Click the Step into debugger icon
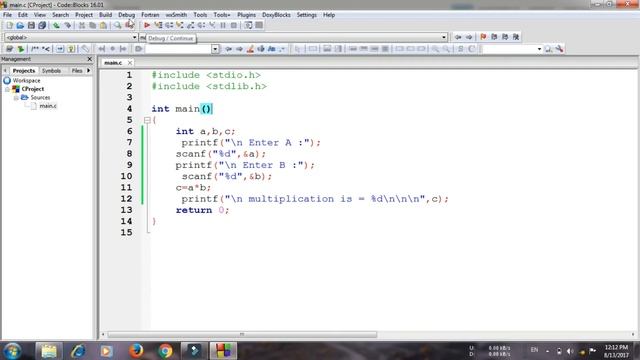Screen dimensions: 640x360 tap(180, 25)
